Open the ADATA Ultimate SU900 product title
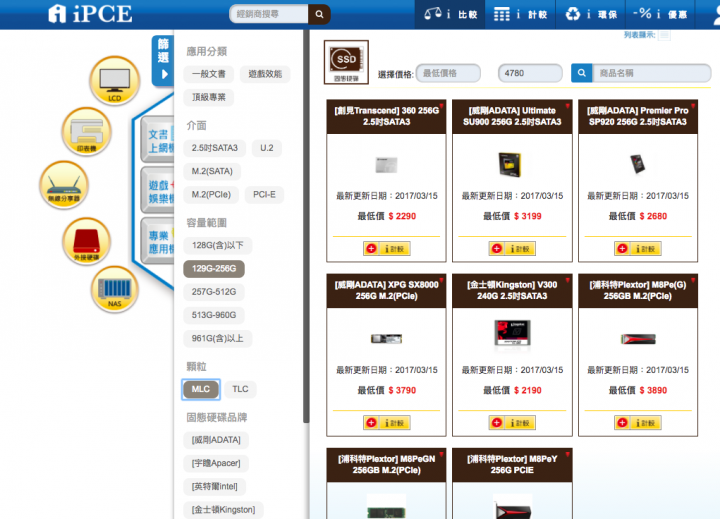 click(512, 116)
